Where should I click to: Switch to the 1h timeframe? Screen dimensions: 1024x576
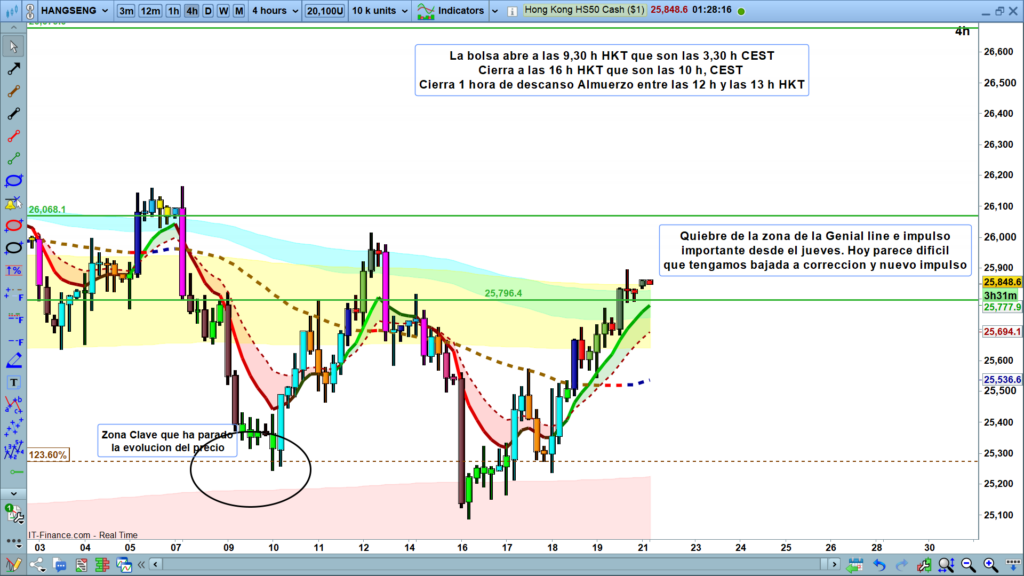click(x=173, y=11)
